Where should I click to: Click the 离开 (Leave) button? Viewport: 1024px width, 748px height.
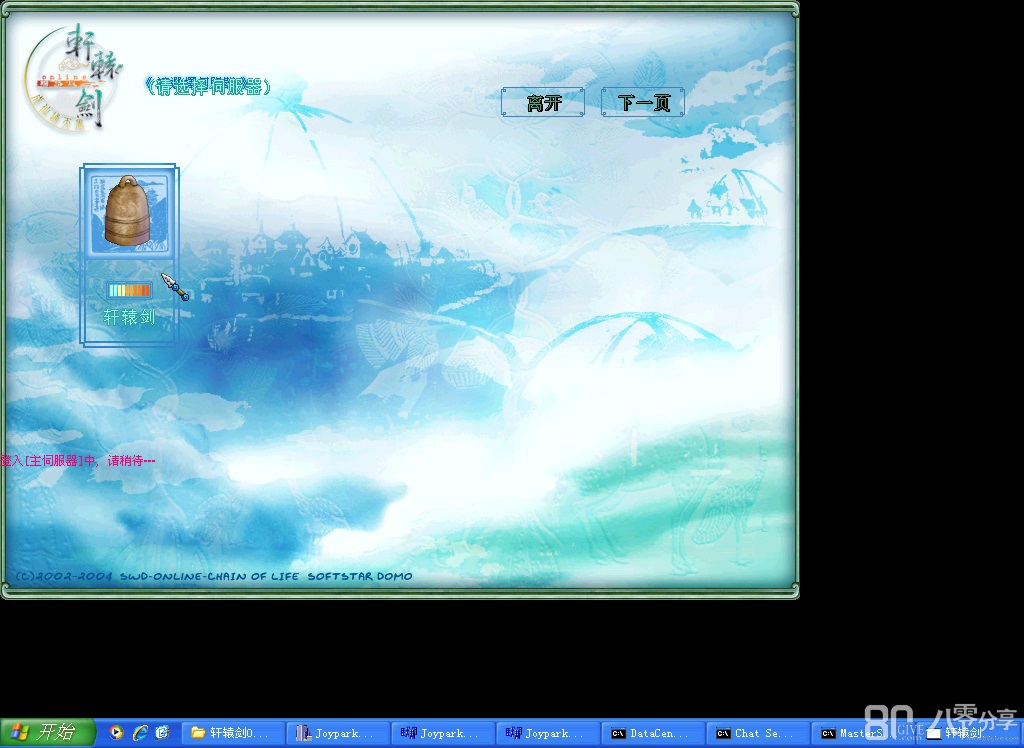(543, 102)
